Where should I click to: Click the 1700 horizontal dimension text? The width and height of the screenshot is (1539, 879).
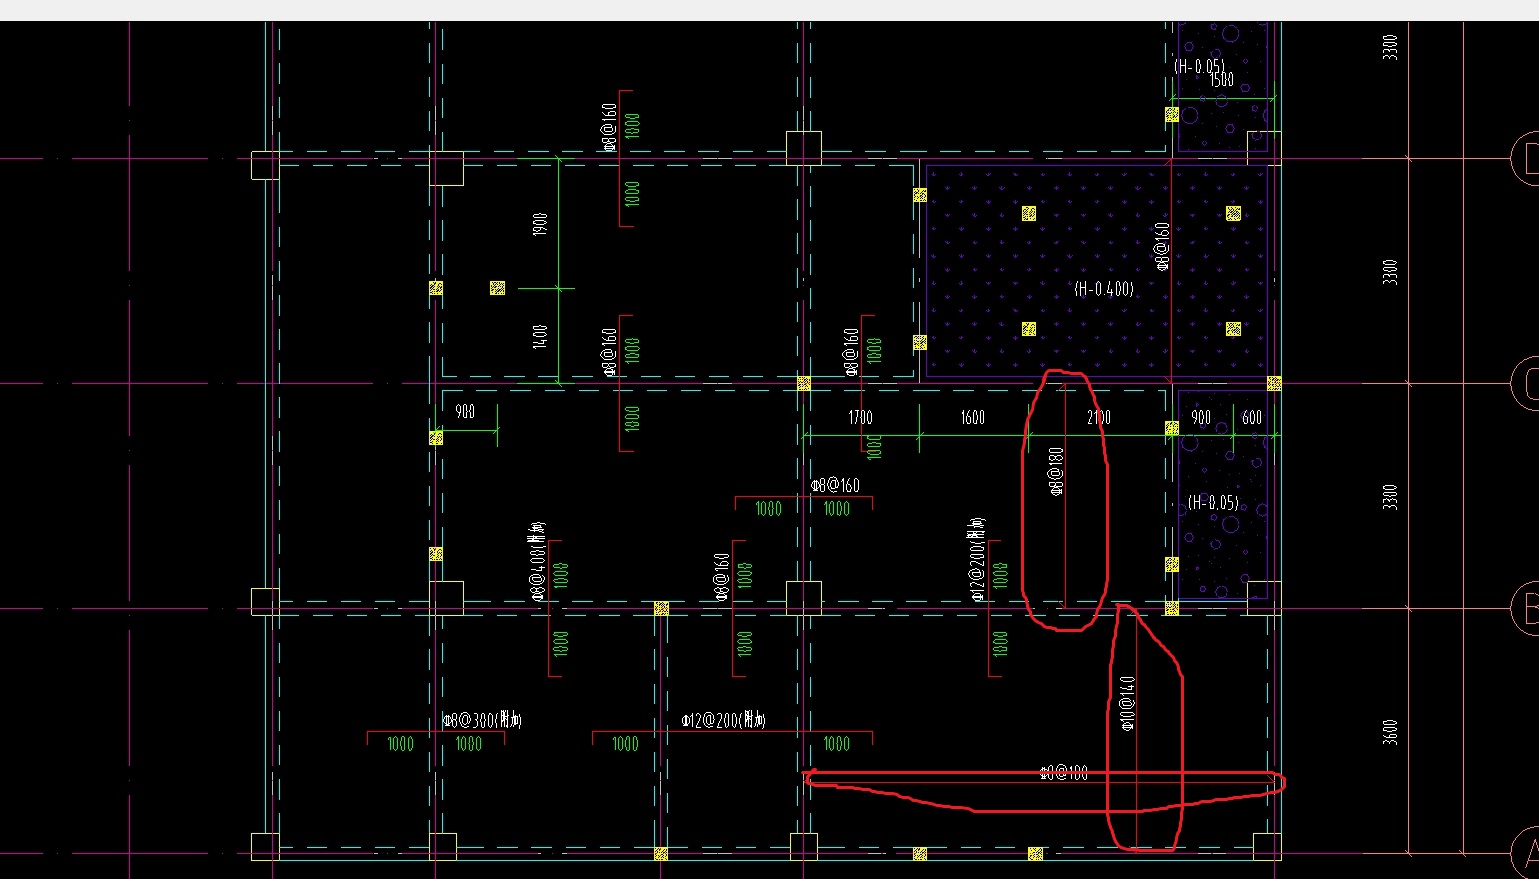[x=860, y=418]
